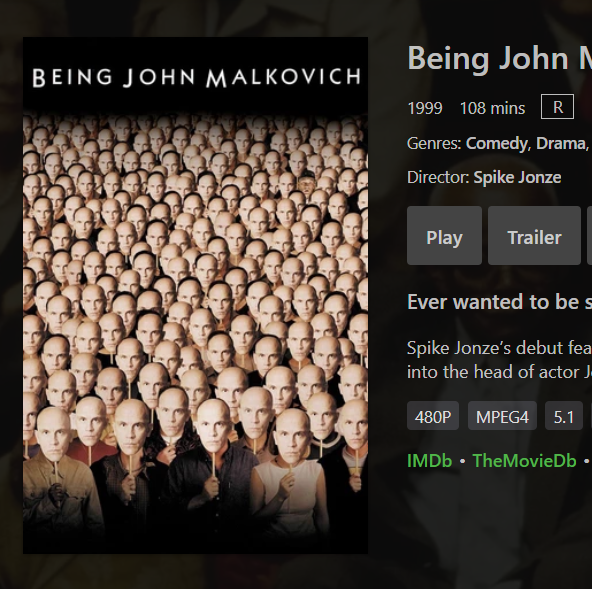Click the 'Director:' label
Screen dimensions: 592x589
438,177
